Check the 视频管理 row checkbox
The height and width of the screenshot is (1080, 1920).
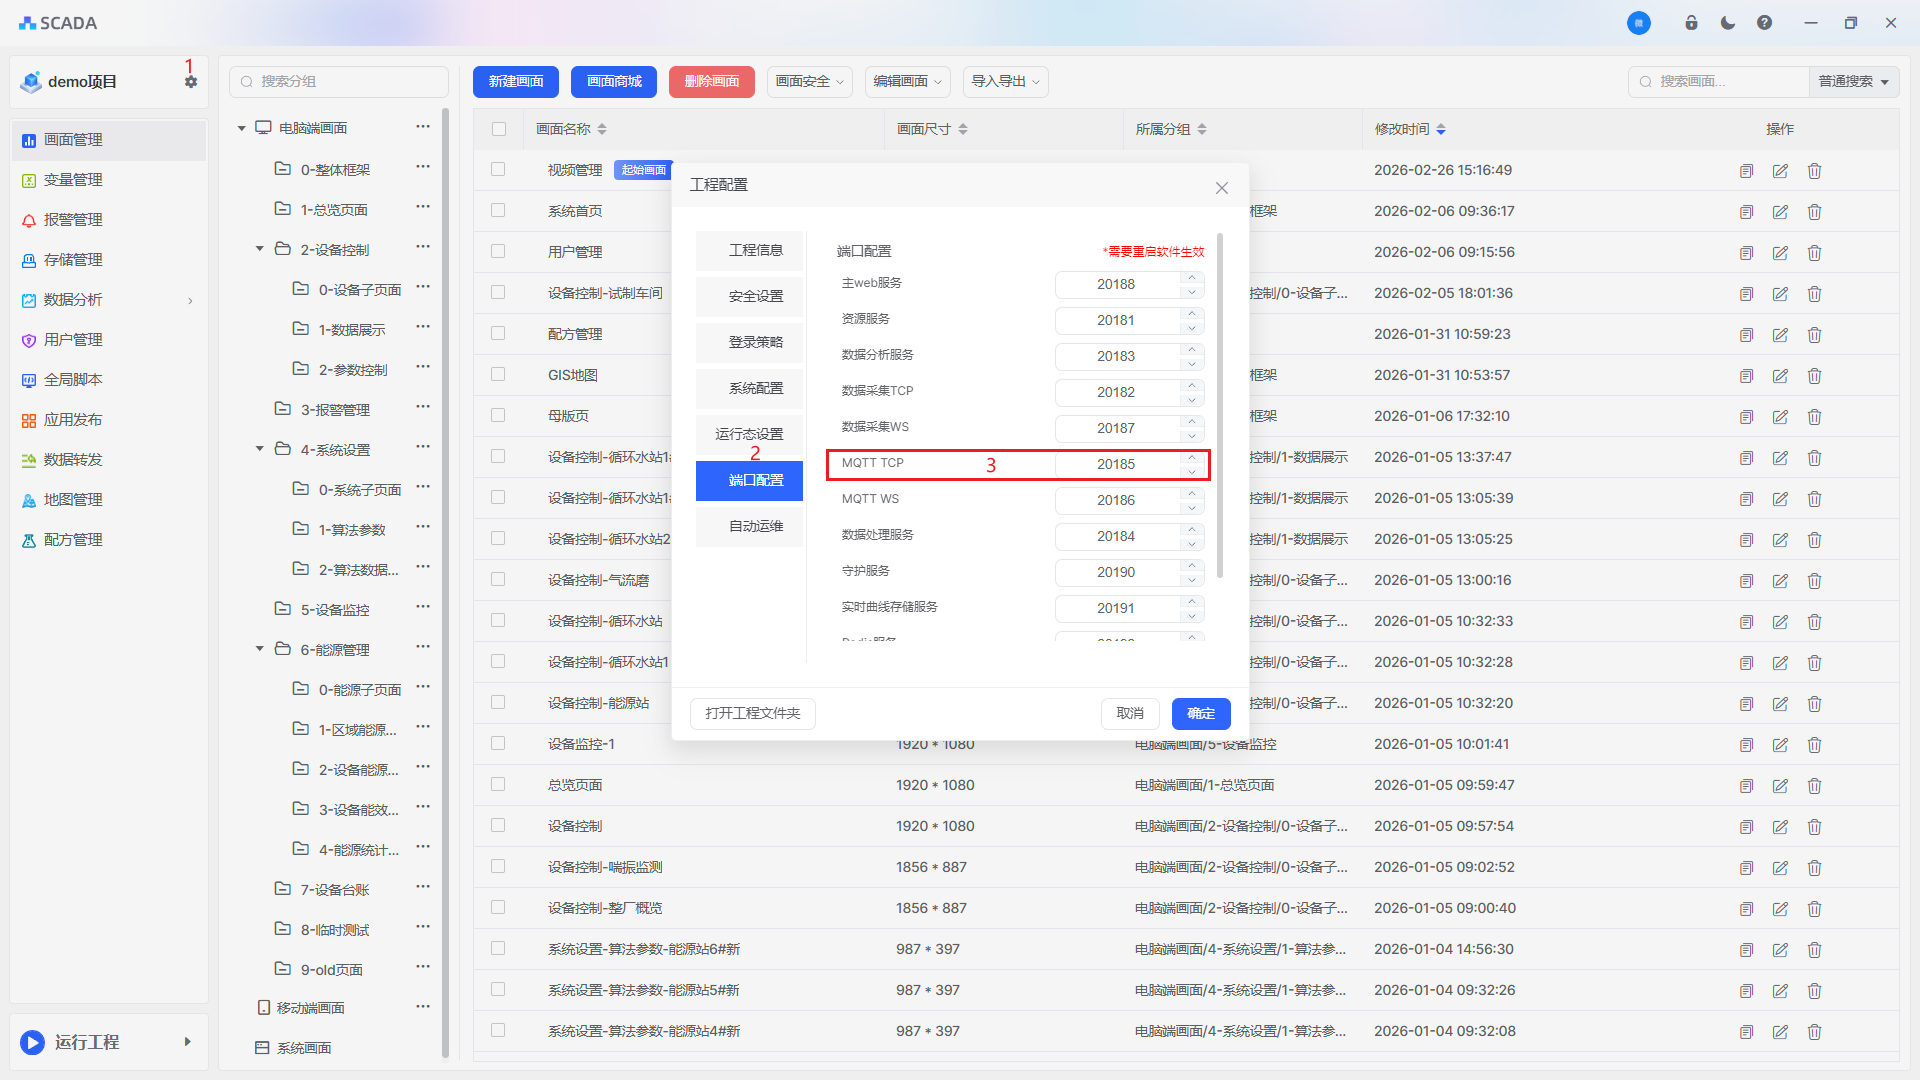[x=498, y=170]
